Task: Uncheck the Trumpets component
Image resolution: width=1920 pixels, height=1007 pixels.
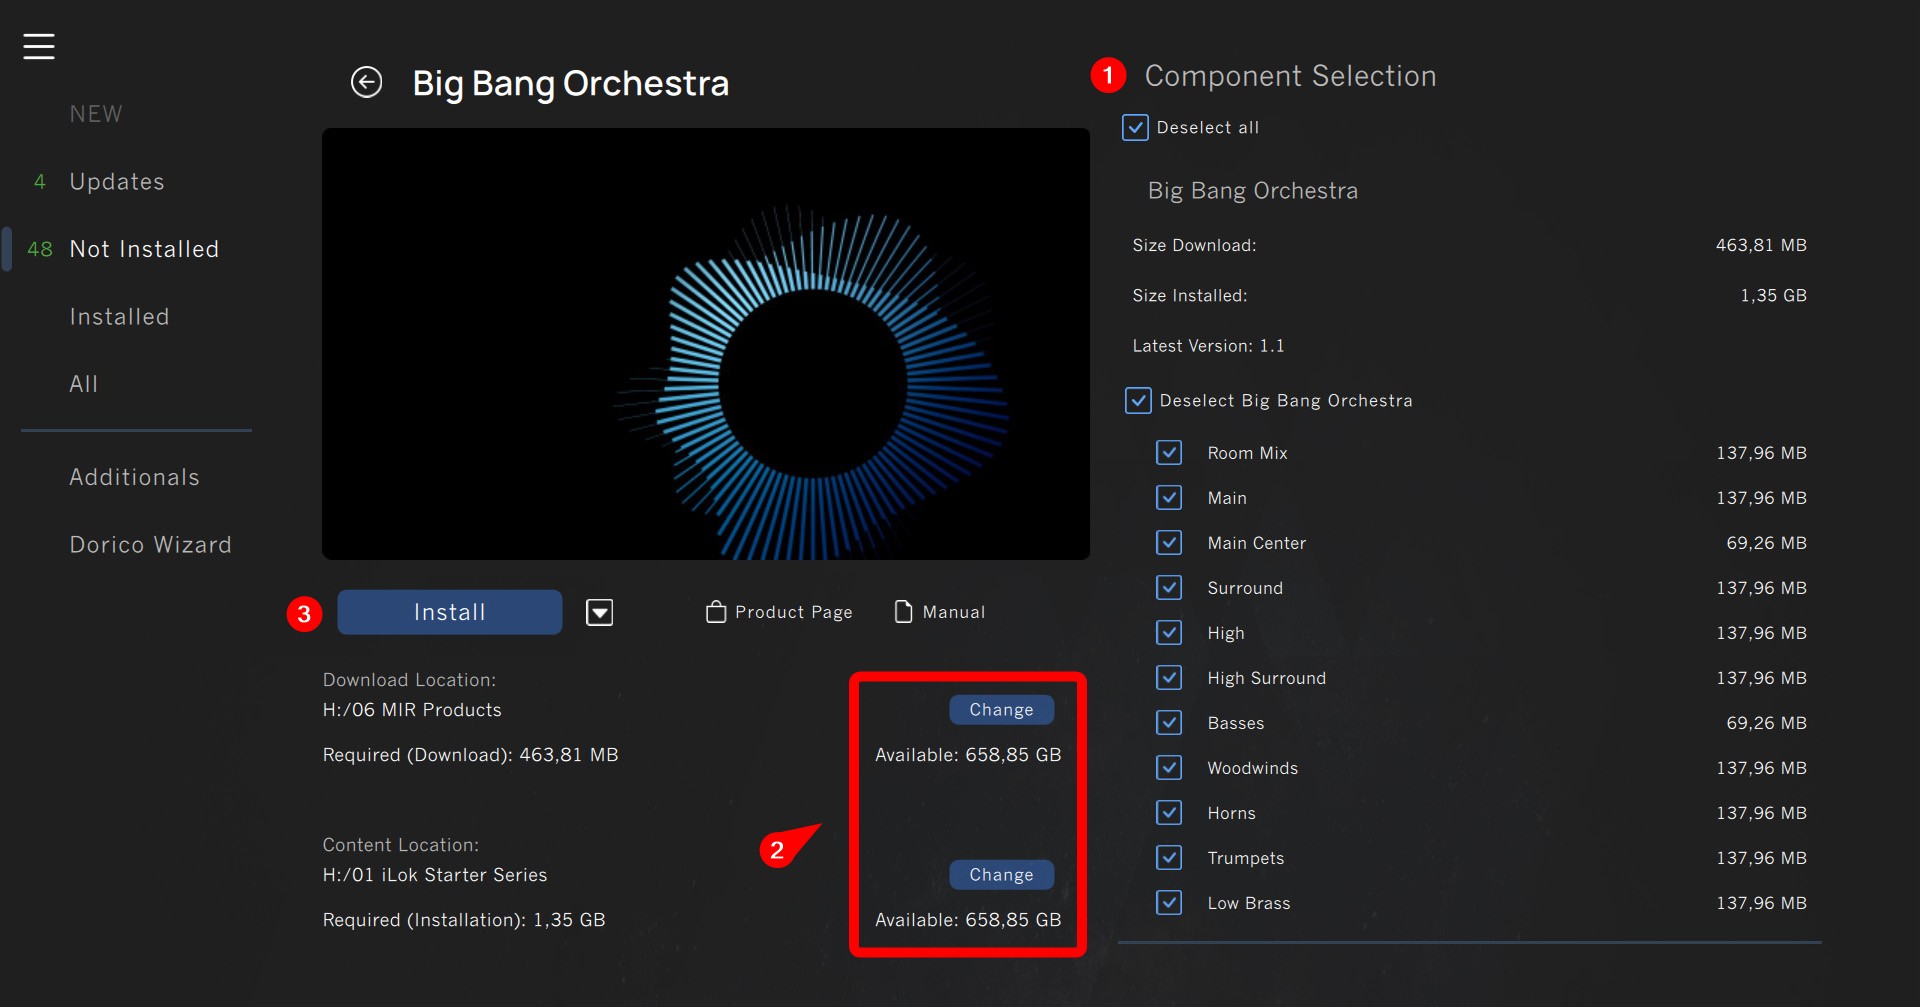Action: click(1169, 858)
